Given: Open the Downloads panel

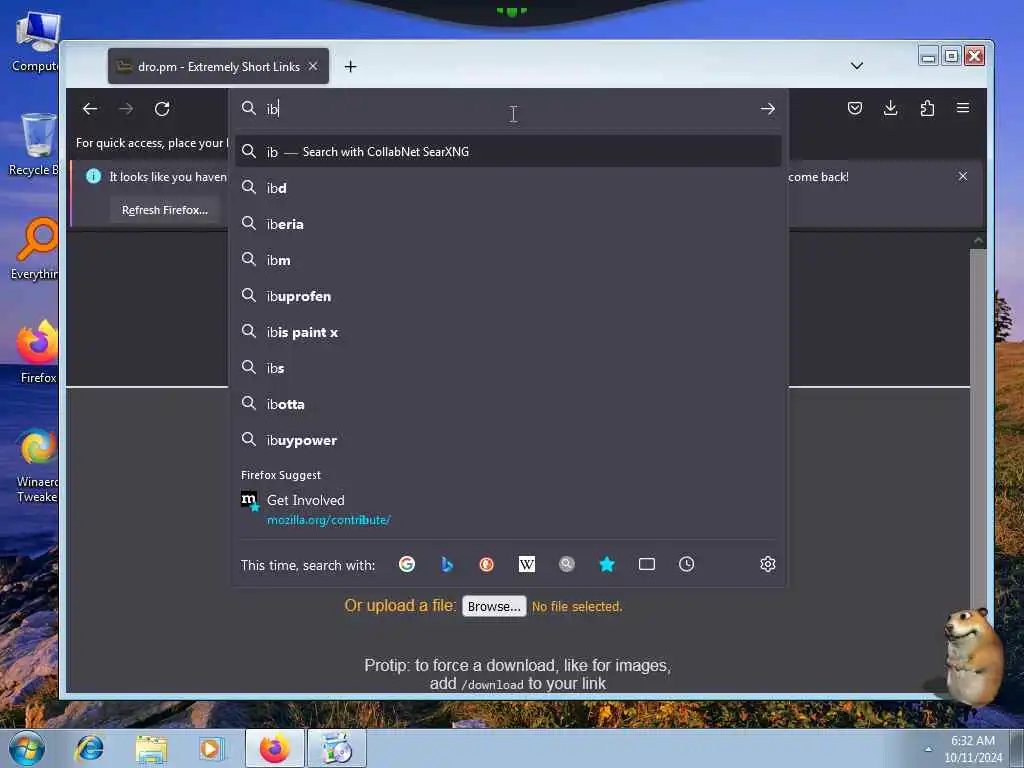Looking at the screenshot, I should click(x=890, y=108).
